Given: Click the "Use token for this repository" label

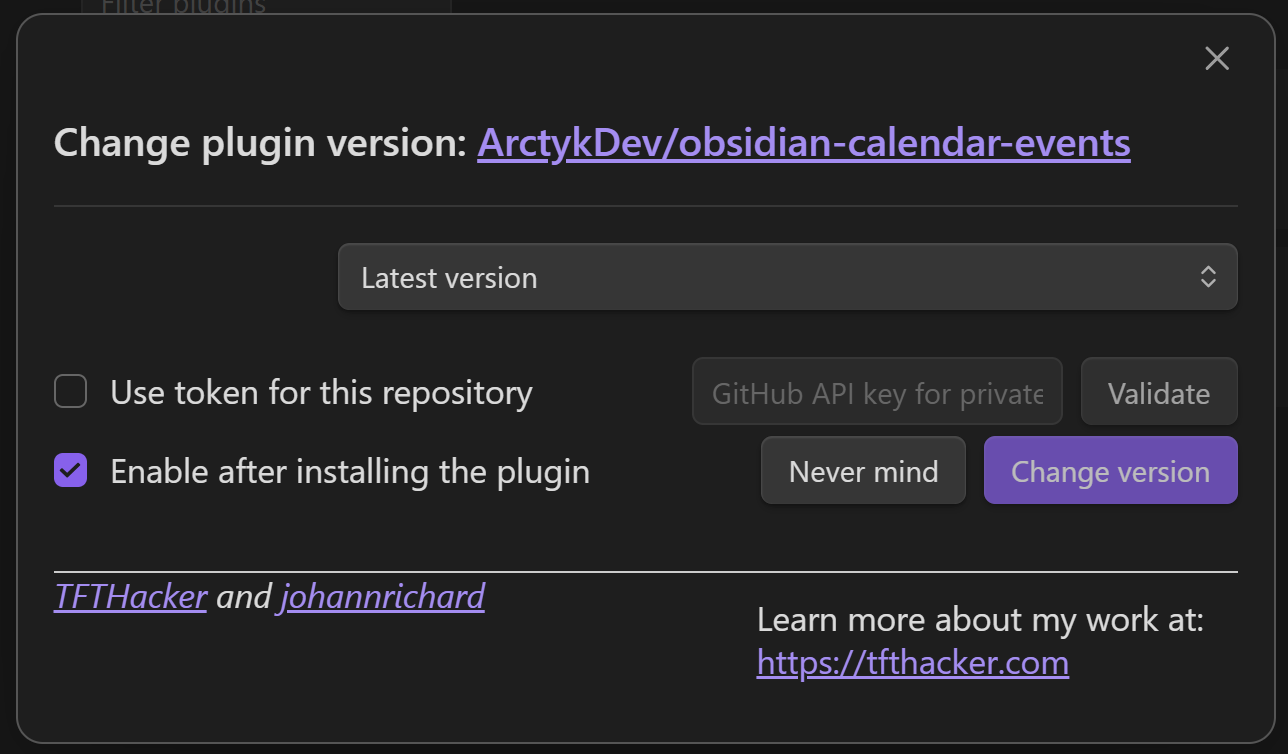Looking at the screenshot, I should 321,393.
